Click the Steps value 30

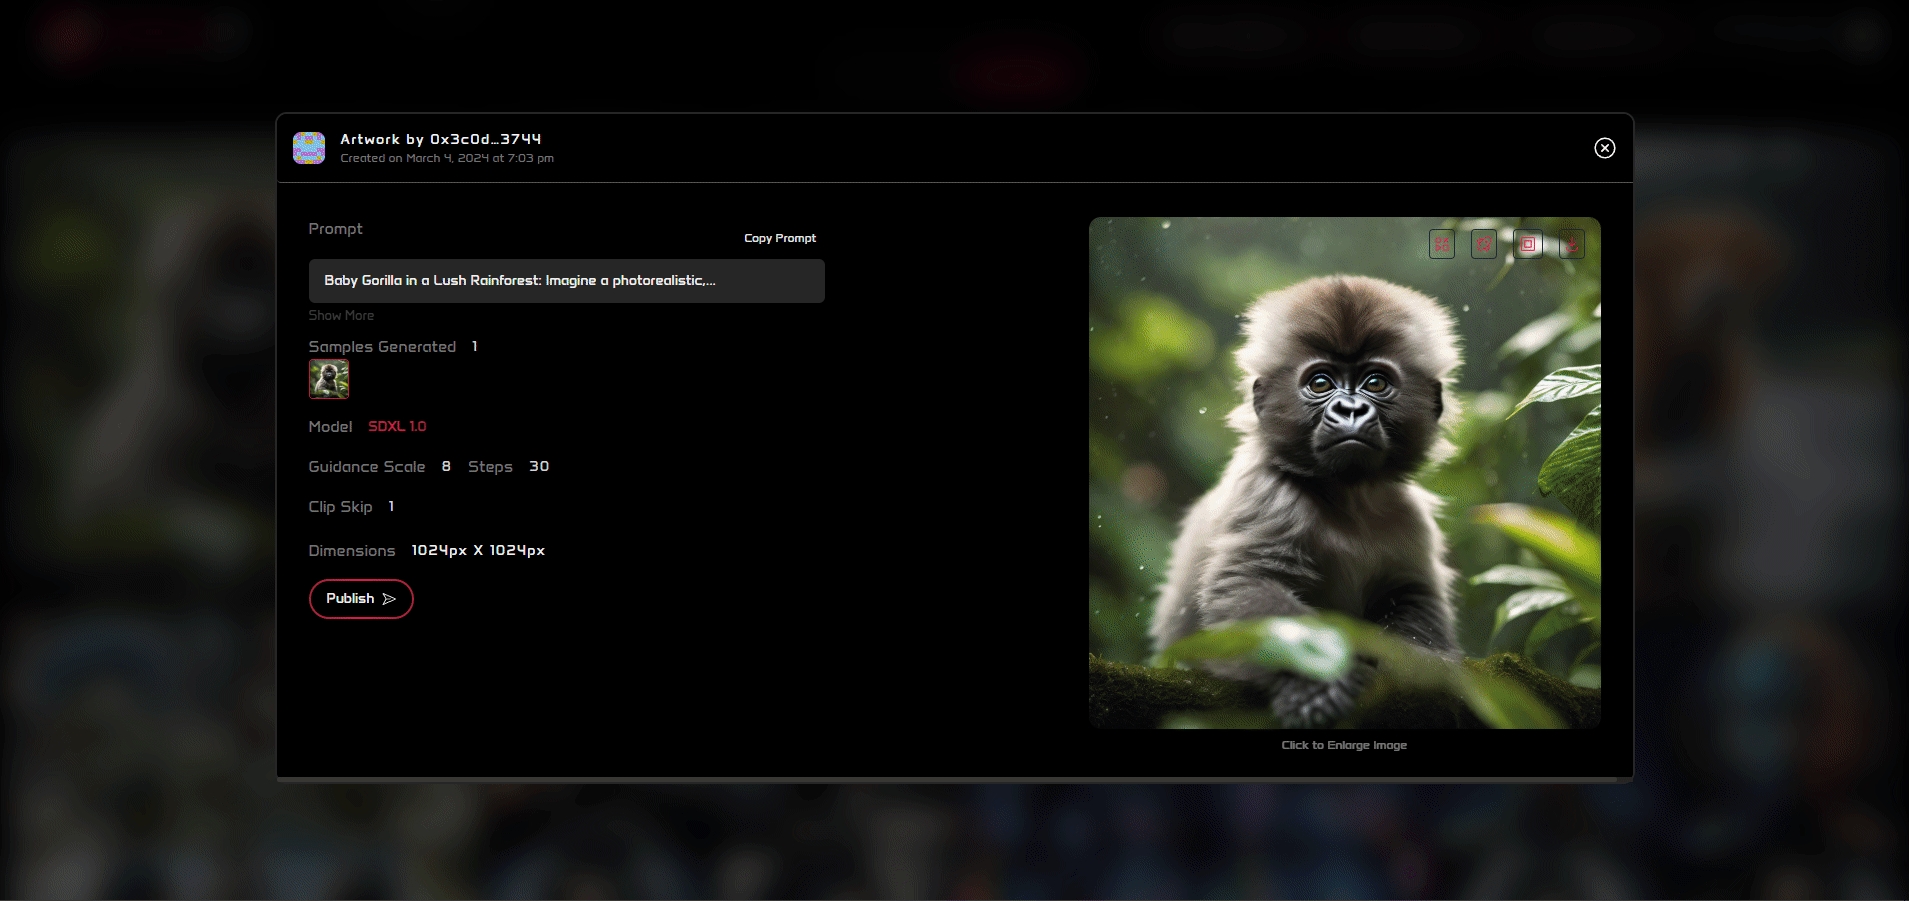(539, 467)
